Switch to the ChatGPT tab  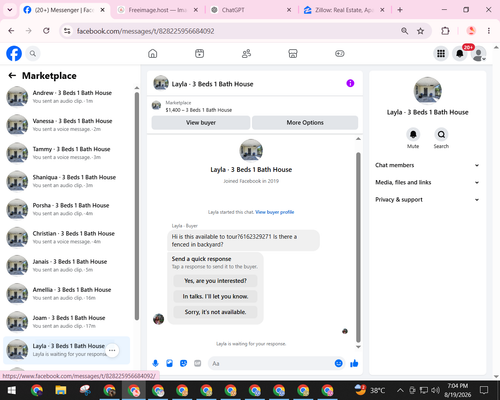pyautogui.click(x=252, y=10)
